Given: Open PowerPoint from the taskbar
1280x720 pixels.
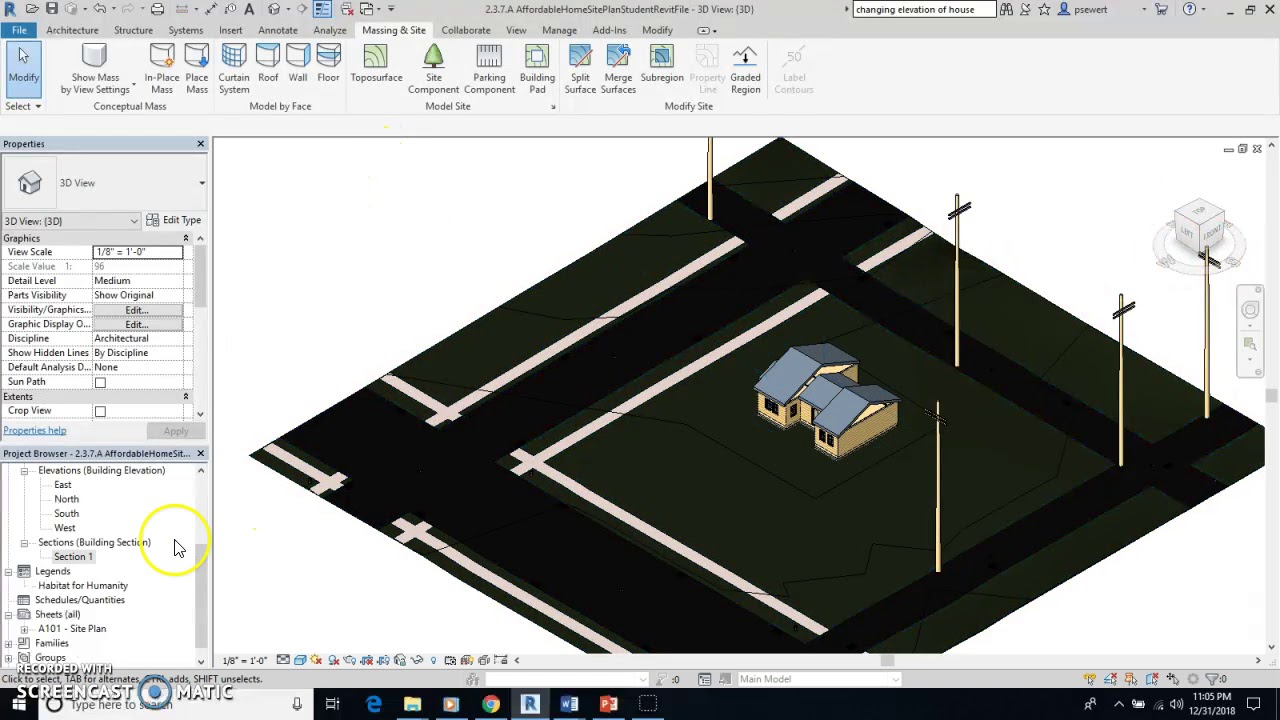Looking at the screenshot, I should click(608, 704).
